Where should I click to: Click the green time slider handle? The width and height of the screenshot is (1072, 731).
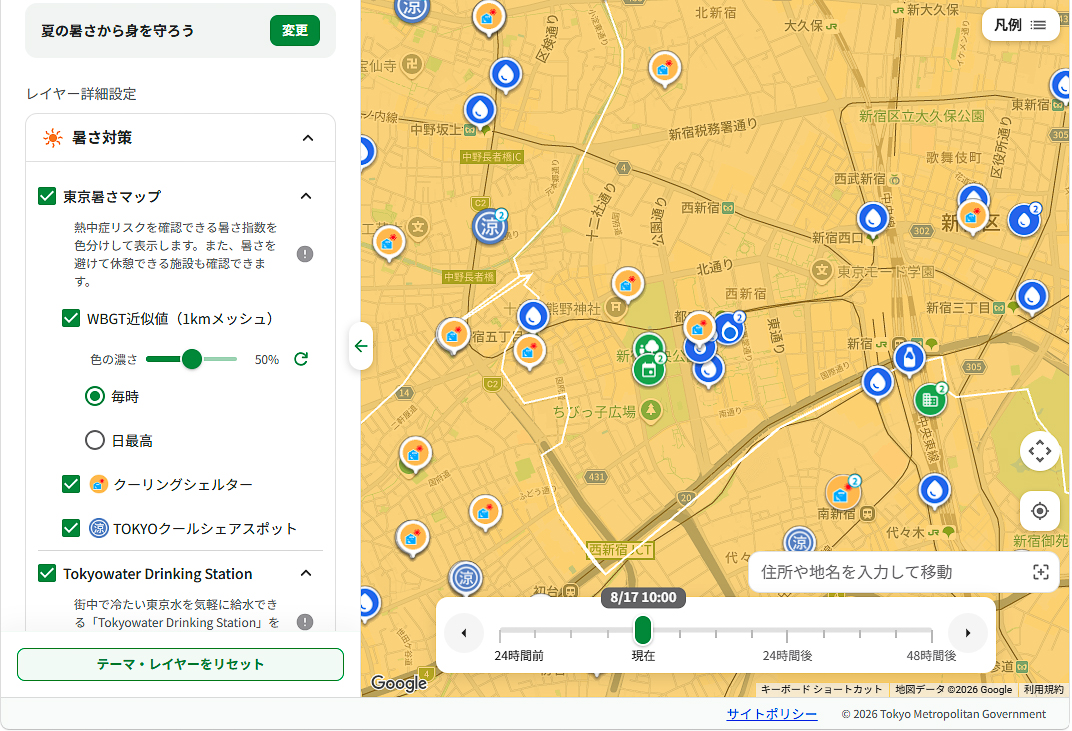(x=643, y=630)
